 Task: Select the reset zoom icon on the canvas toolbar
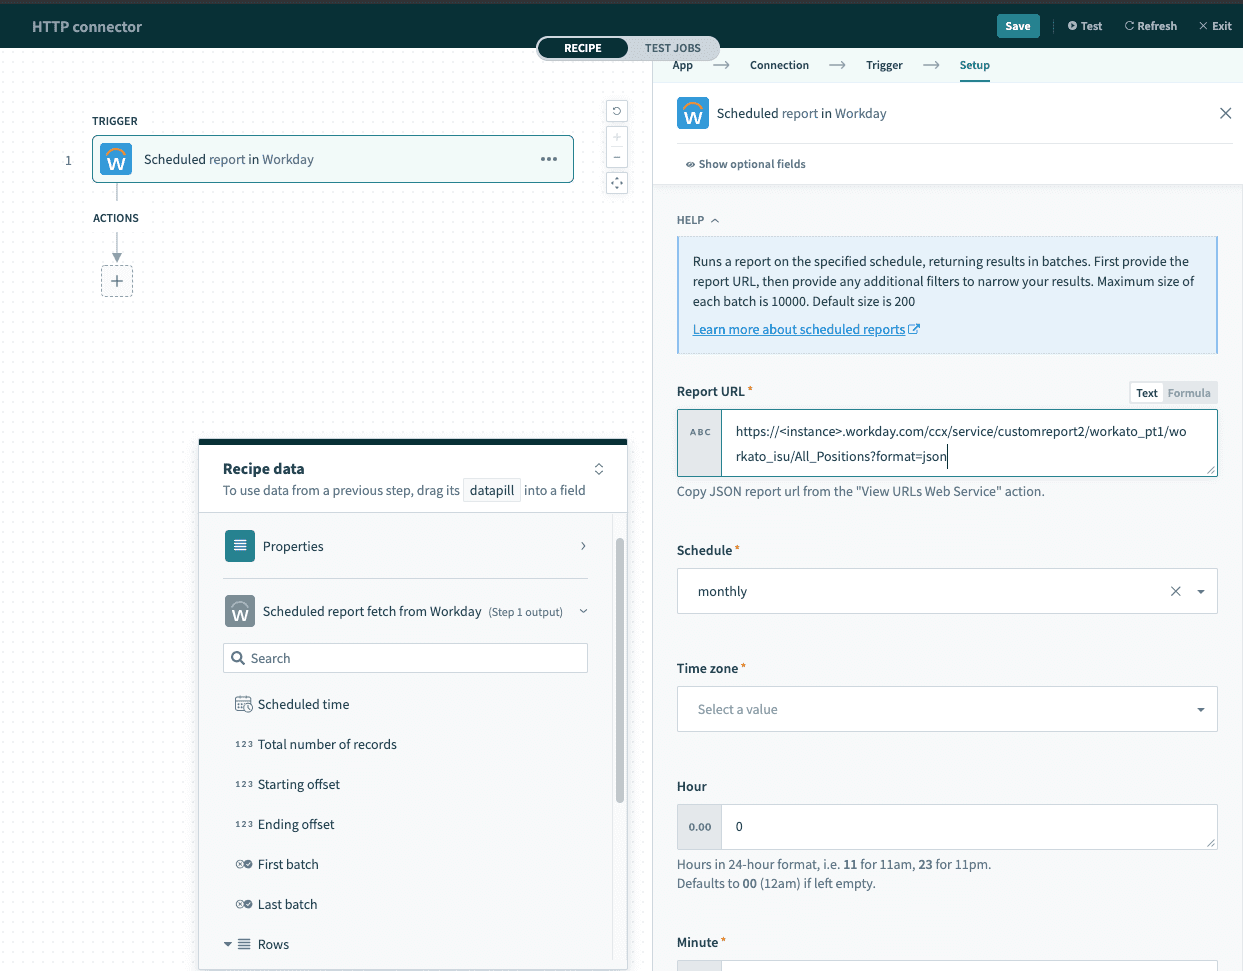tap(617, 110)
